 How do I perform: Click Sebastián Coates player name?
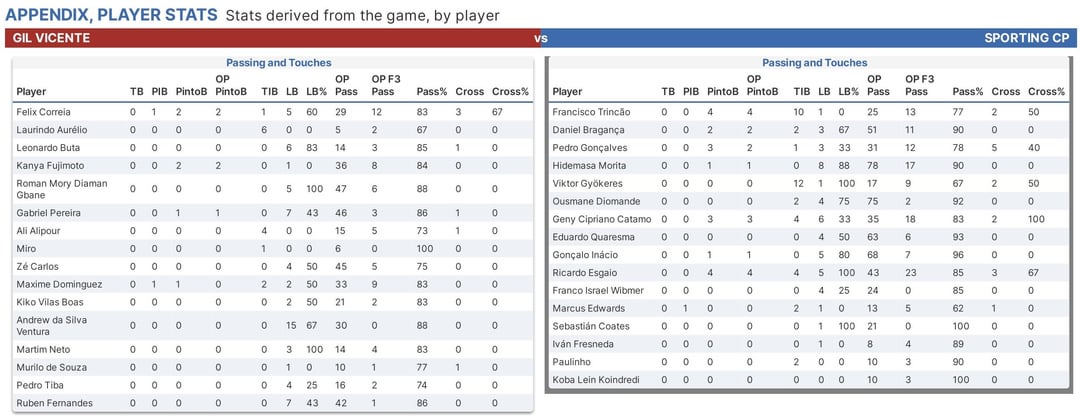click(590, 326)
